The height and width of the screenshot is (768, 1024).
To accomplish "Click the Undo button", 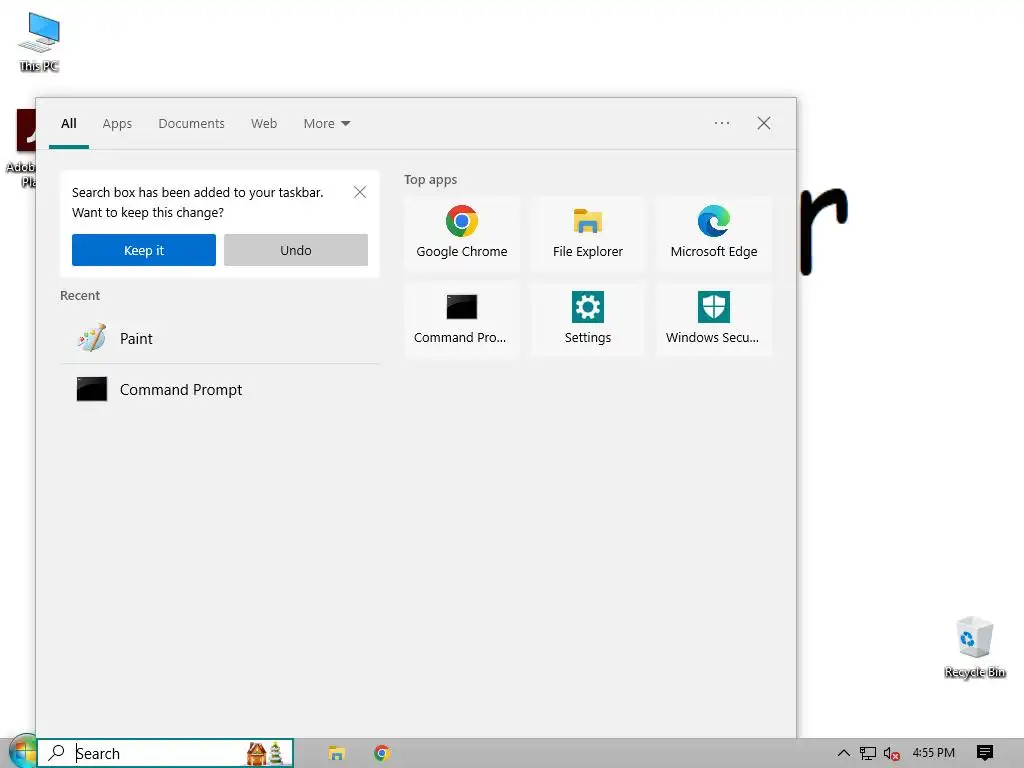I will (296, 250).
